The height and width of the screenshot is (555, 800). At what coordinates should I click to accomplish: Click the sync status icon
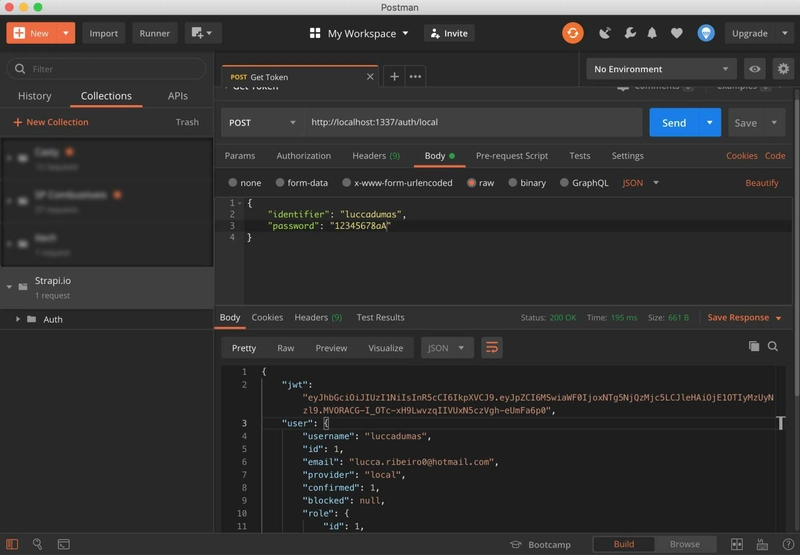(x=572, y=33)
